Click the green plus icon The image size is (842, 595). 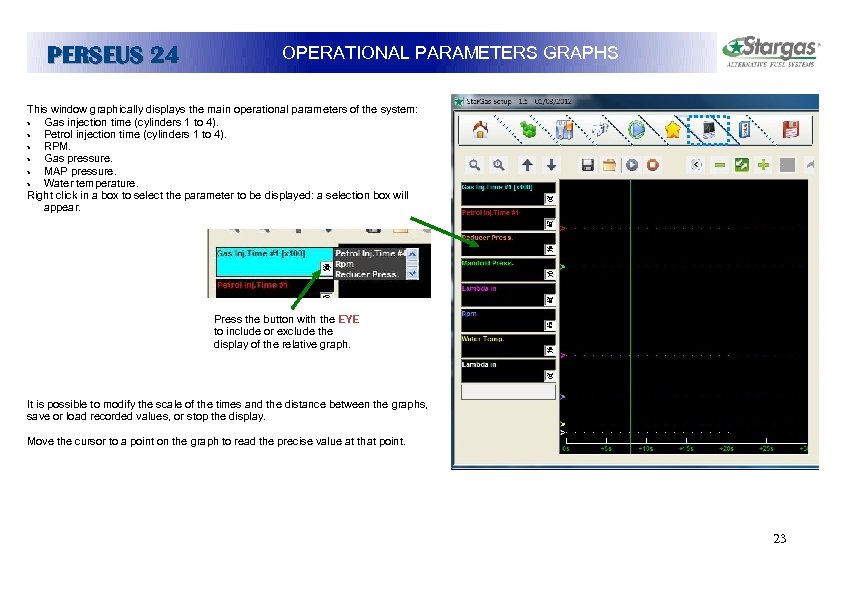tap(763, 165)
